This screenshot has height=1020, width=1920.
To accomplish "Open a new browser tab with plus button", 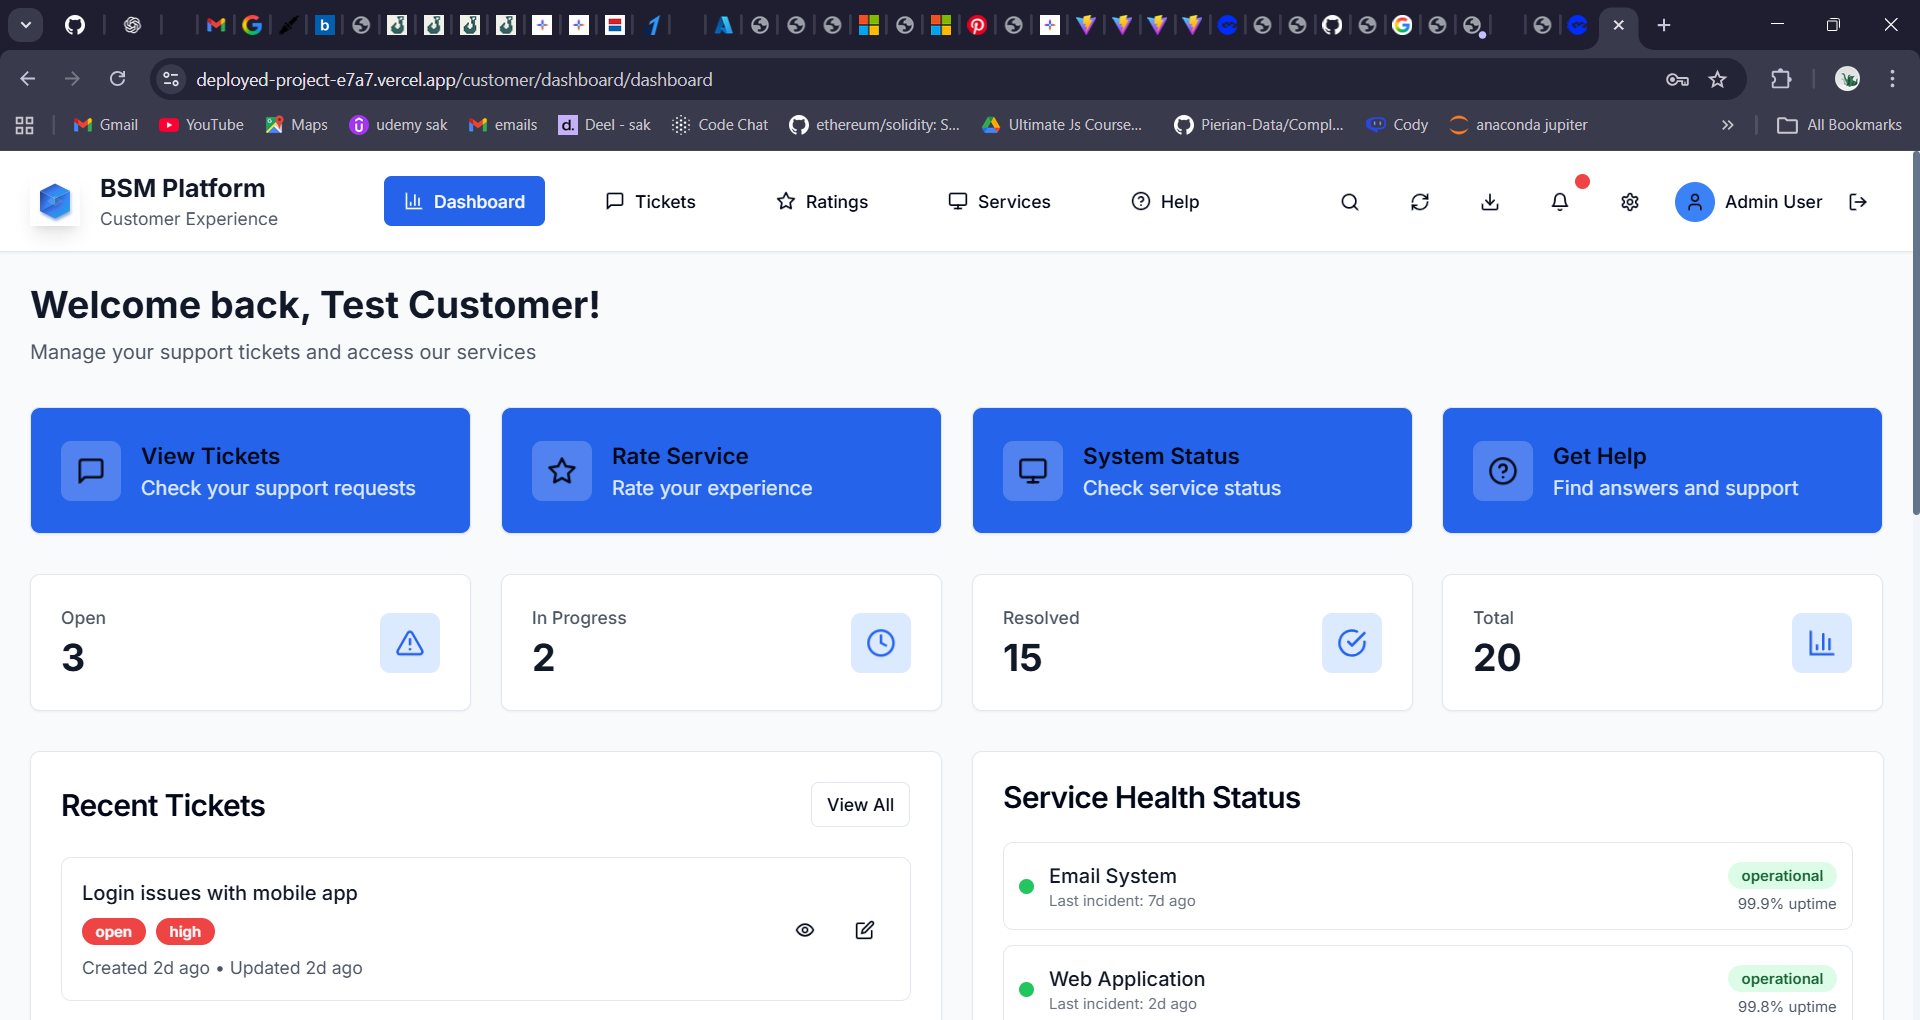I will click(1664, 25).
